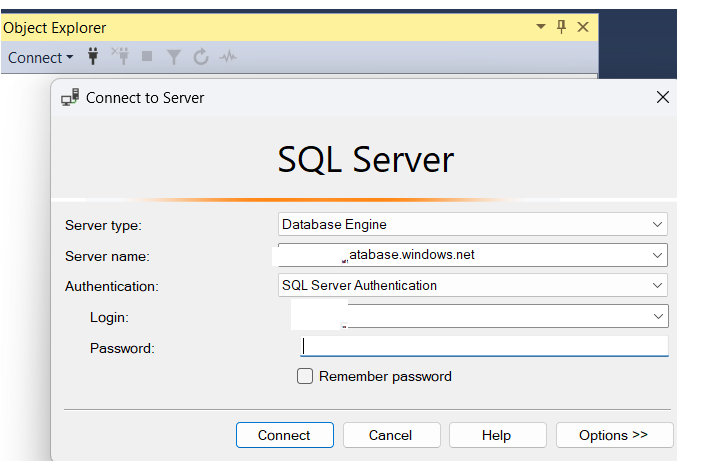
Task: Toggle the Object Explorer auto-hide pin
Action: 561,27
